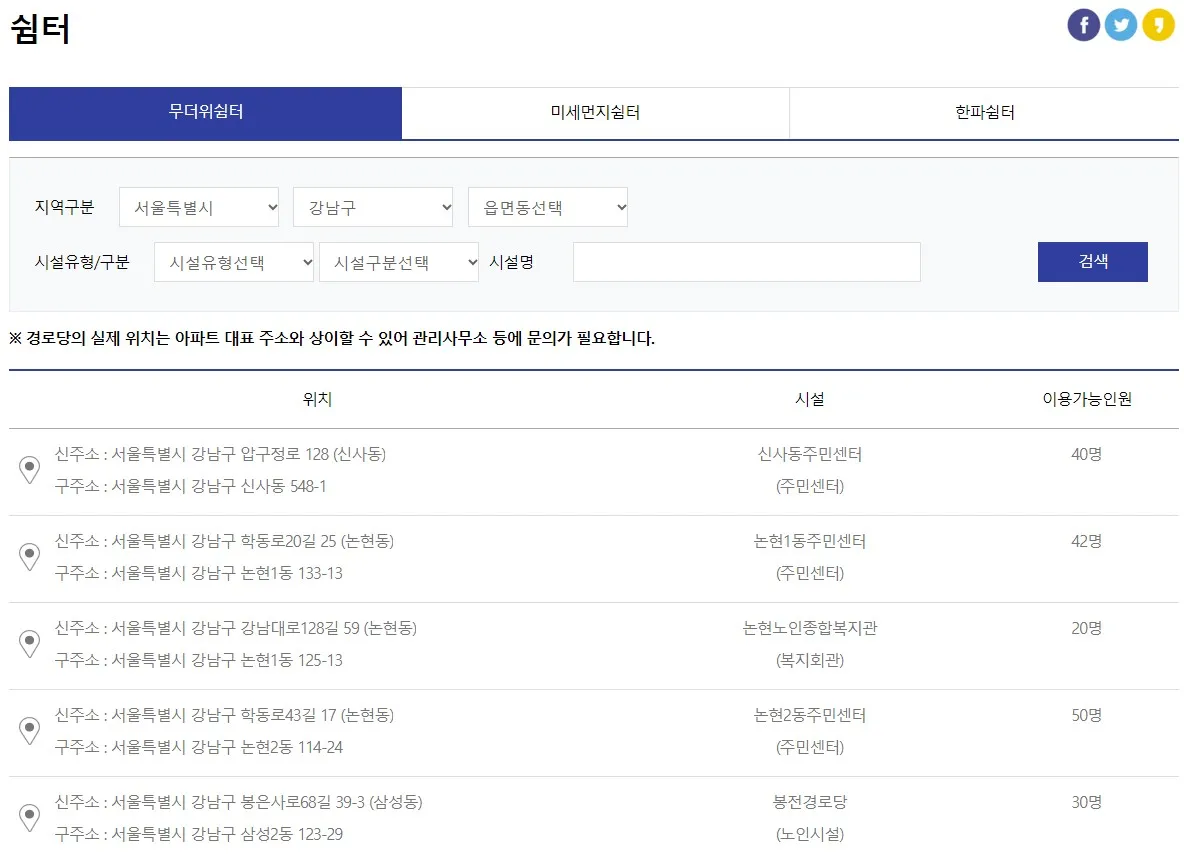Select the 무더위쉼터 tab

point(205,113)
